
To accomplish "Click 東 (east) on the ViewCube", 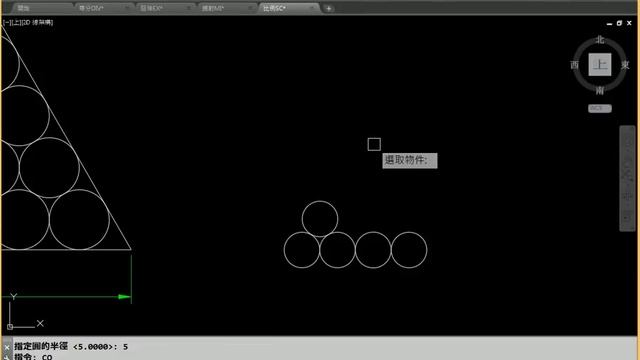I will tap(625, 65).
